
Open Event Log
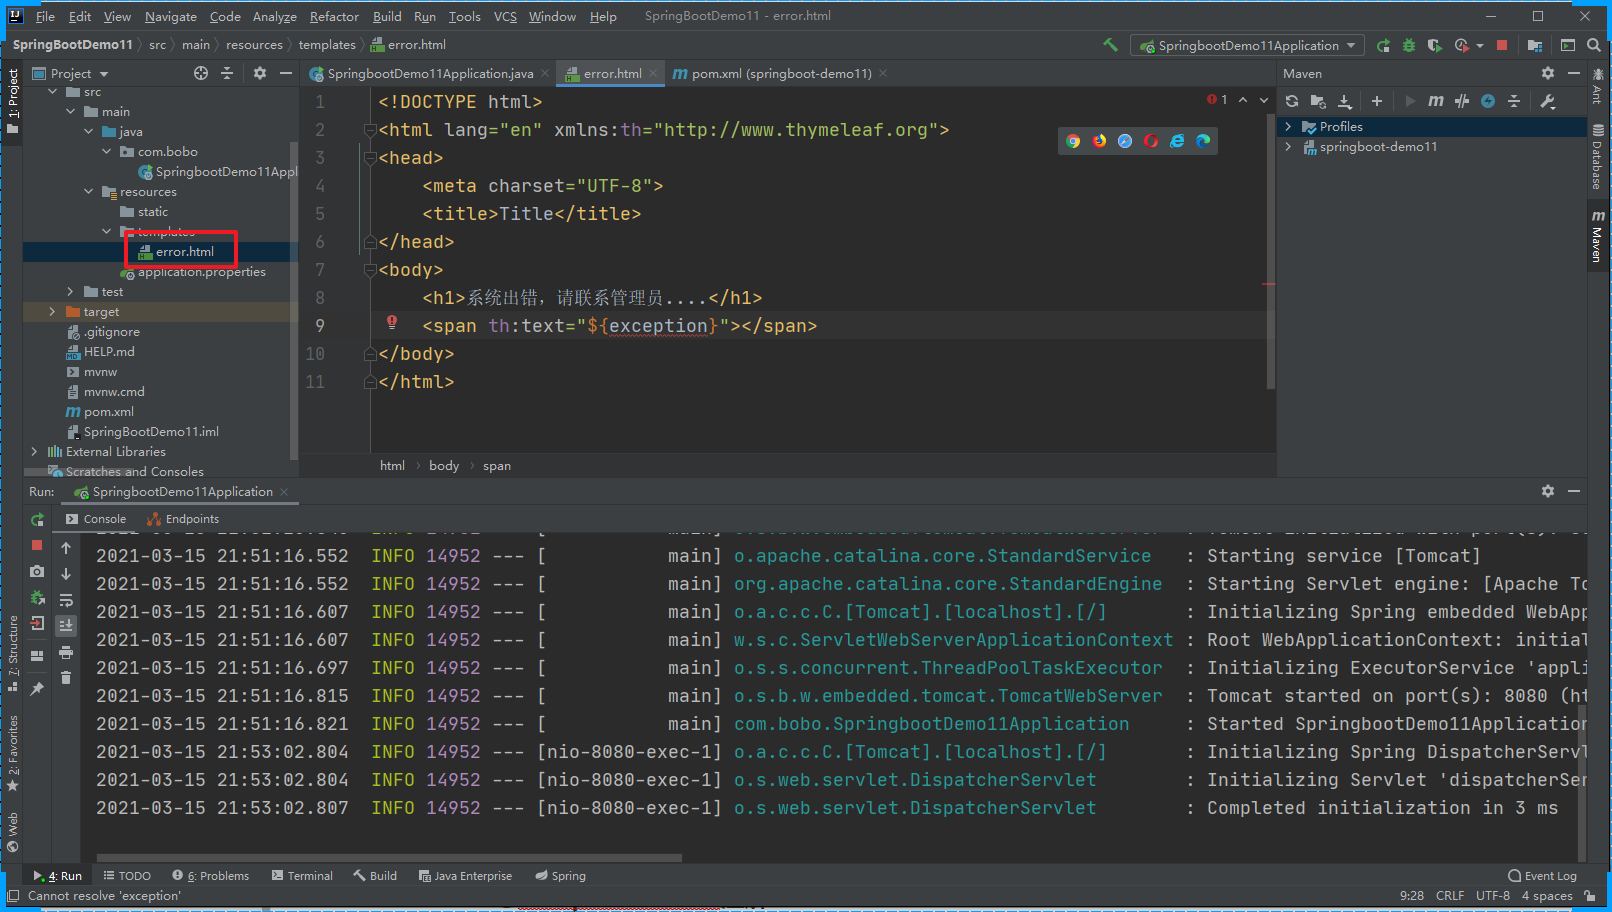pos(1542,876)
